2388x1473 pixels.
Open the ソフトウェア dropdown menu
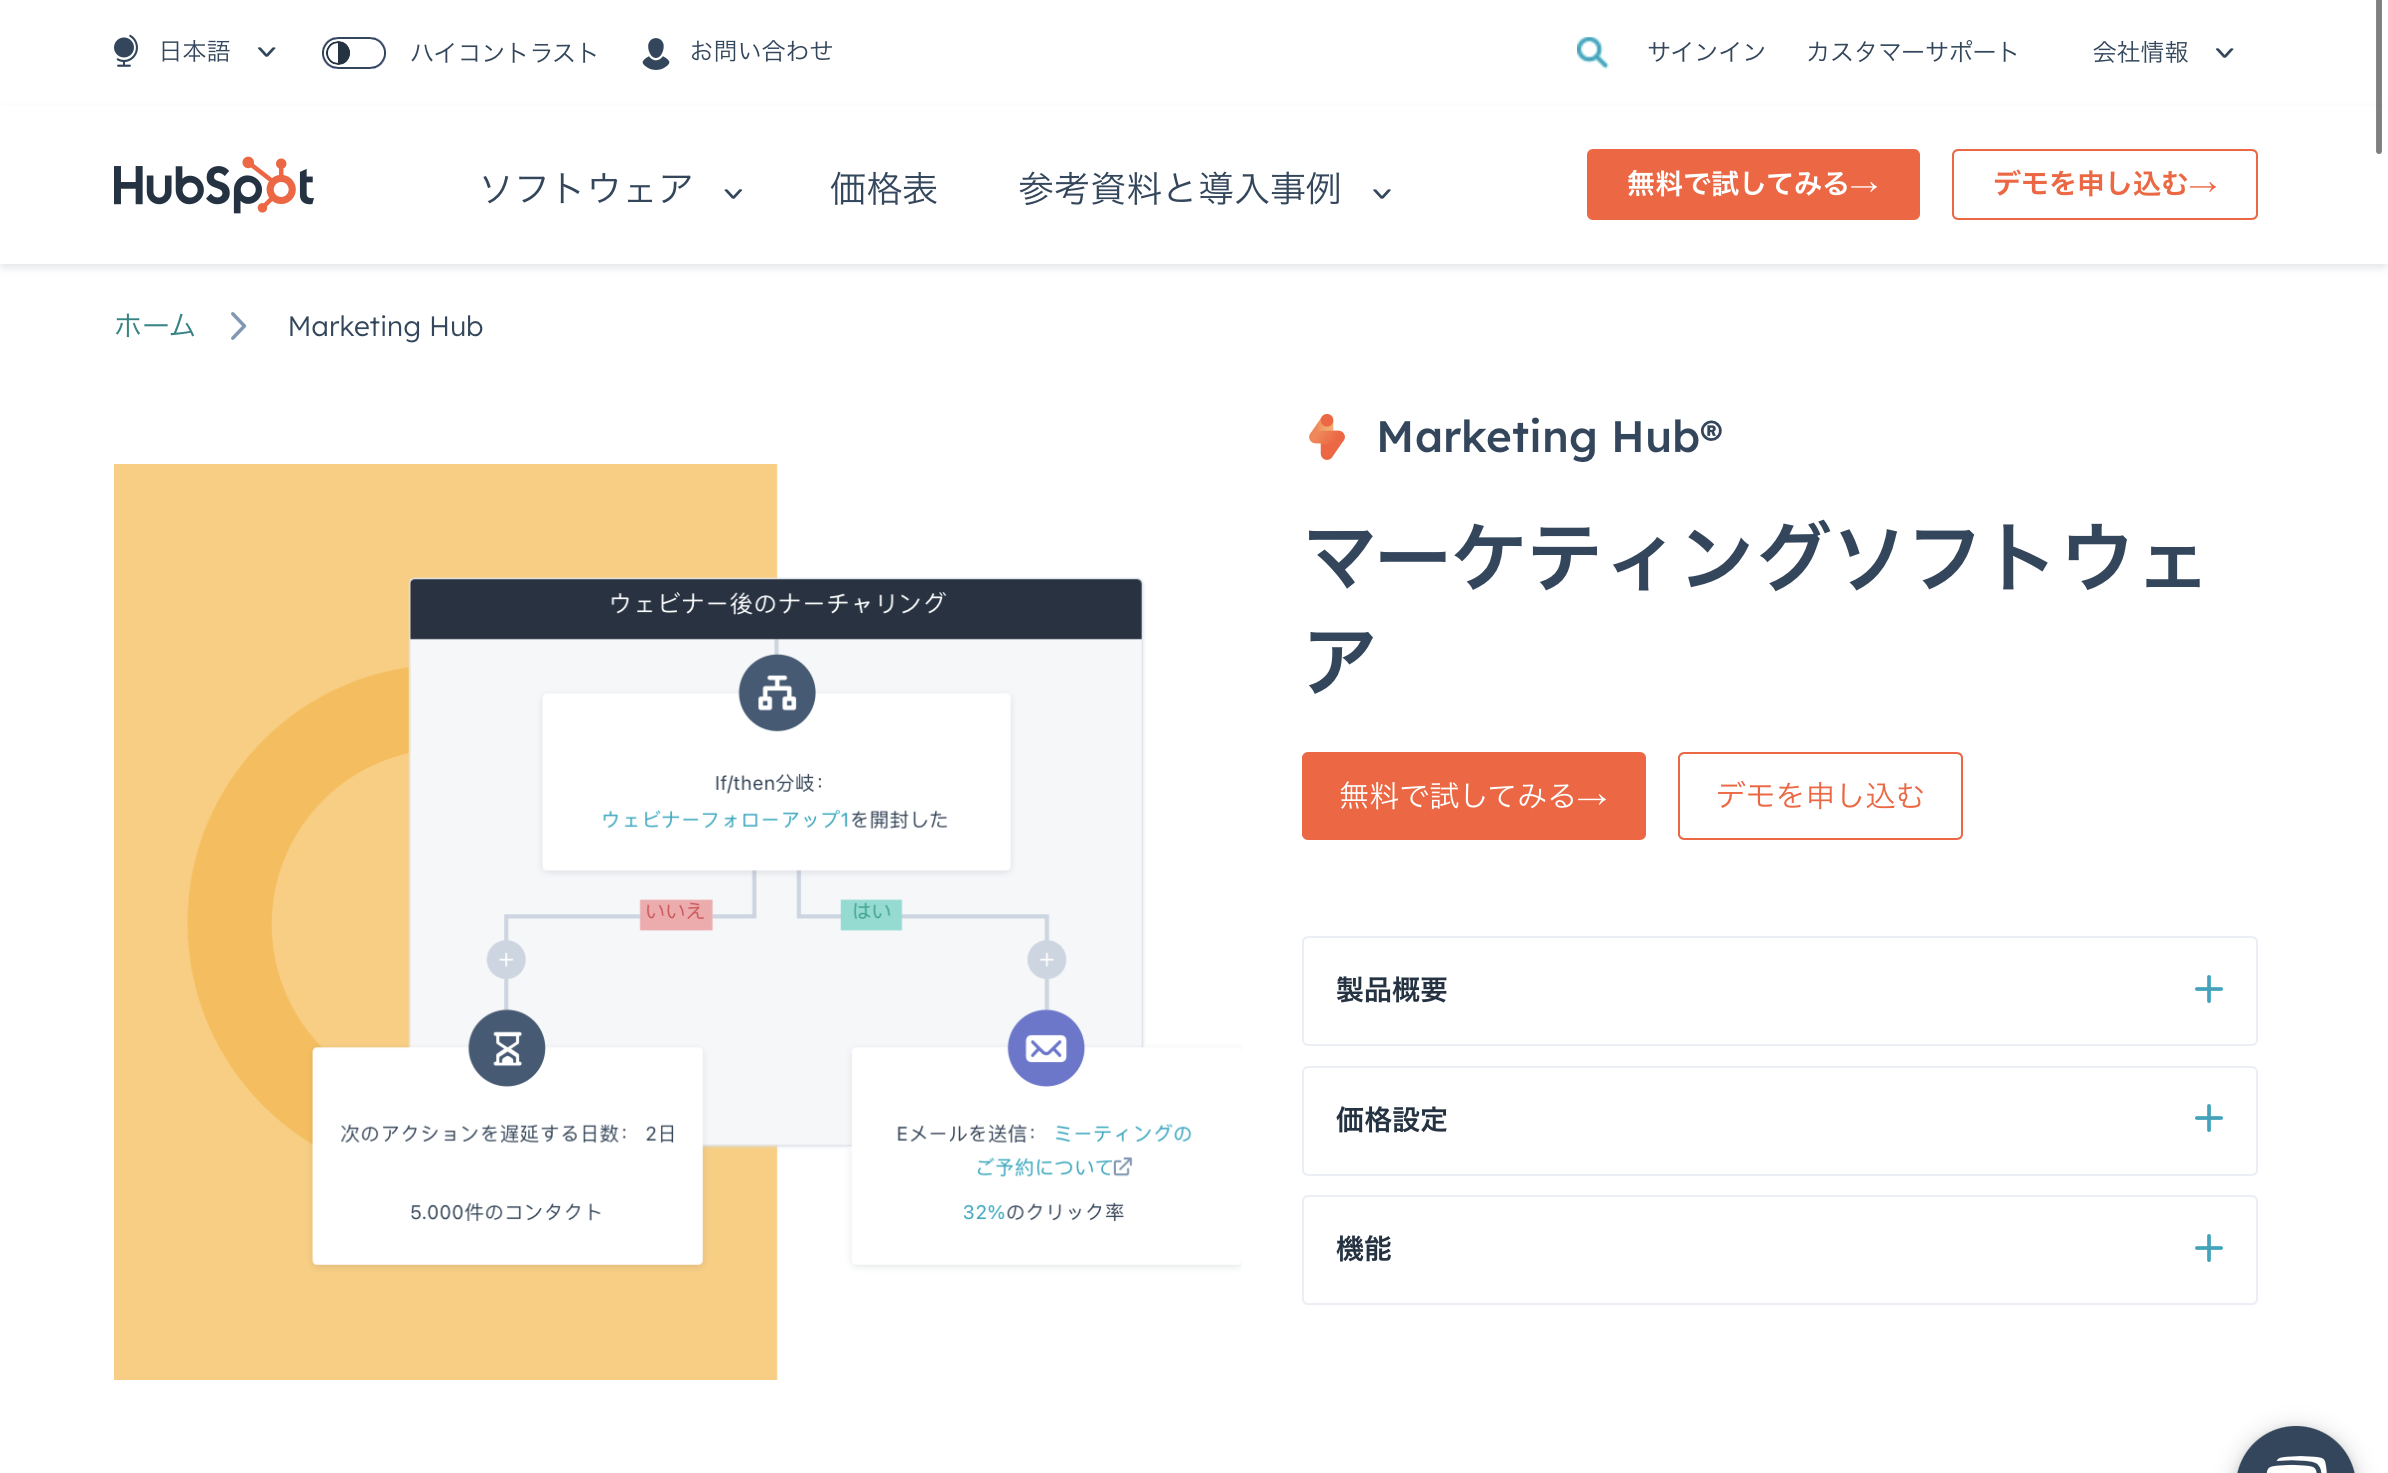[x=609, y=189]
